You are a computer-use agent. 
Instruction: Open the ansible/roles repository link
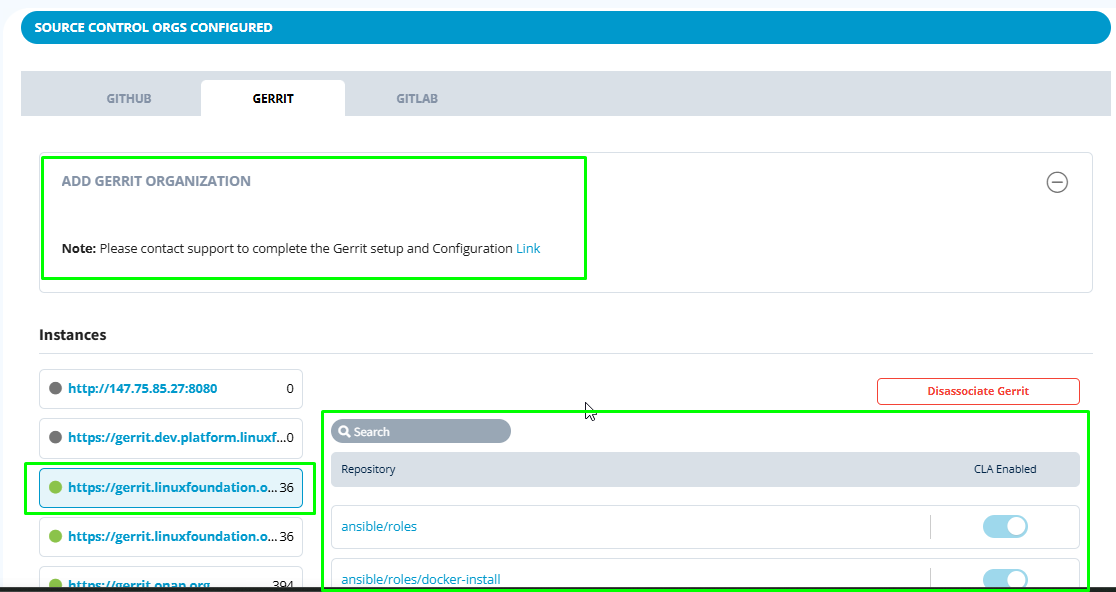click(x=379, y=527)
